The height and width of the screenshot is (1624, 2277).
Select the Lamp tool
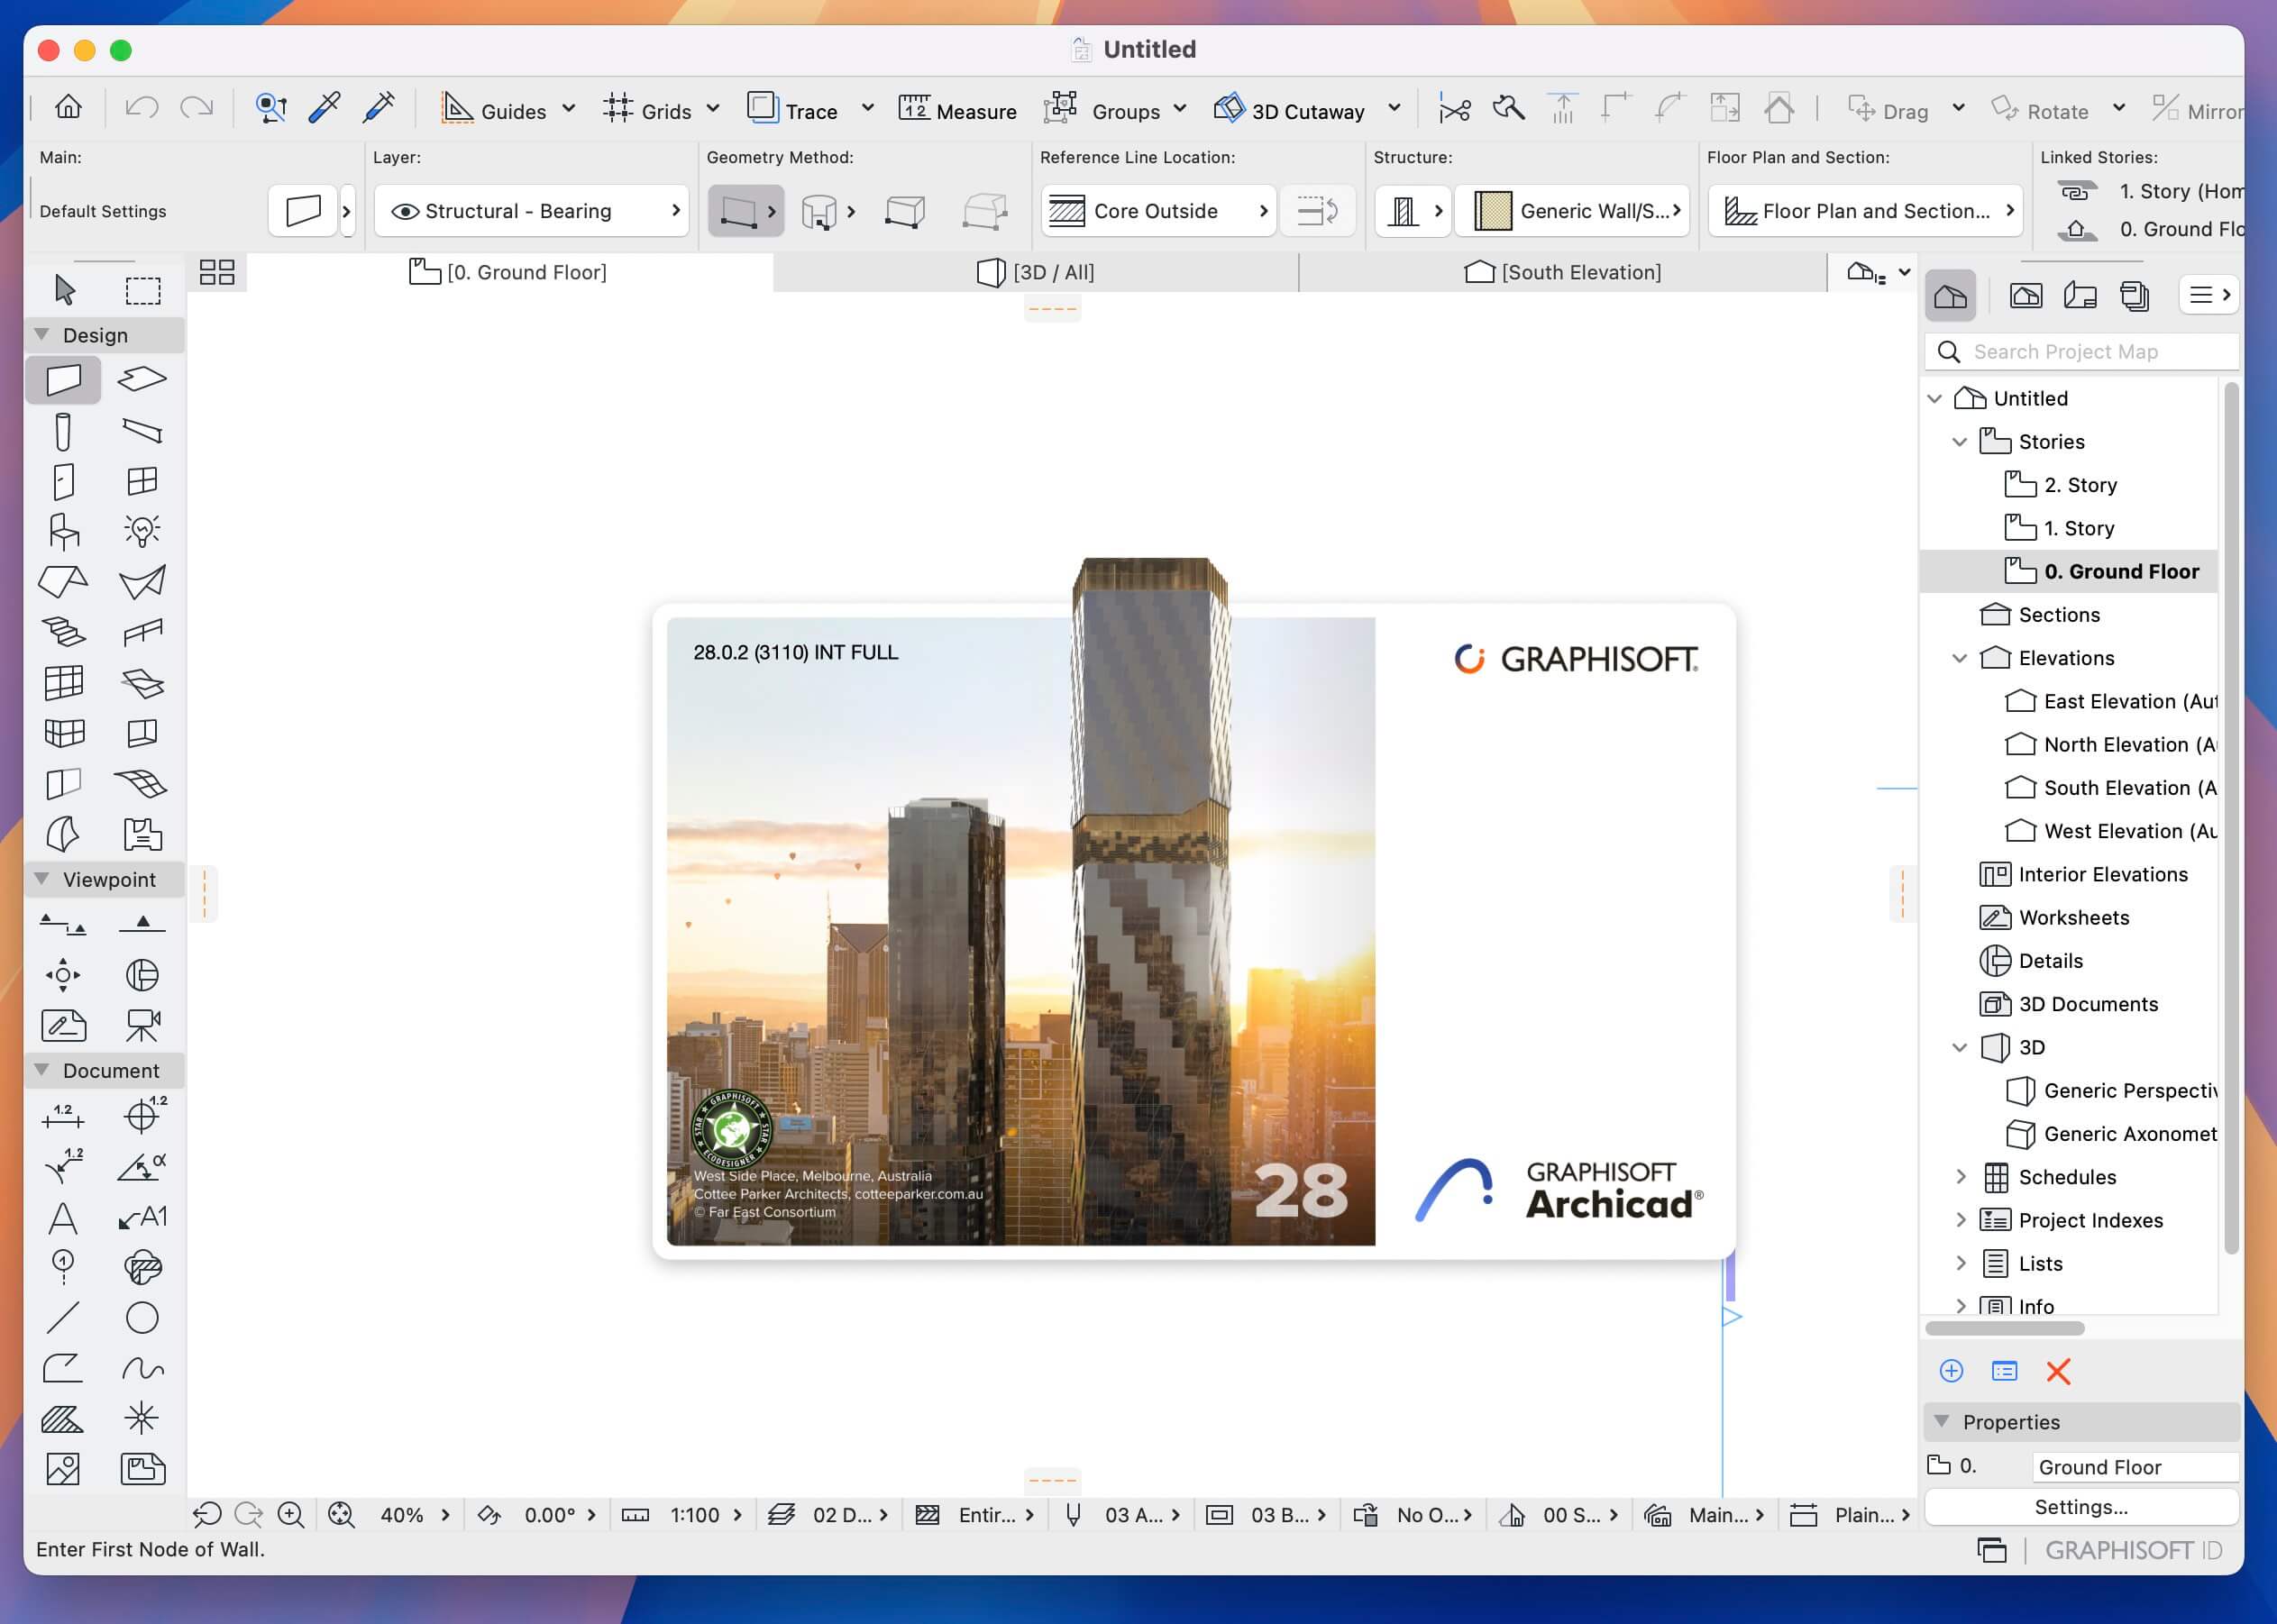tap(142, 531)
